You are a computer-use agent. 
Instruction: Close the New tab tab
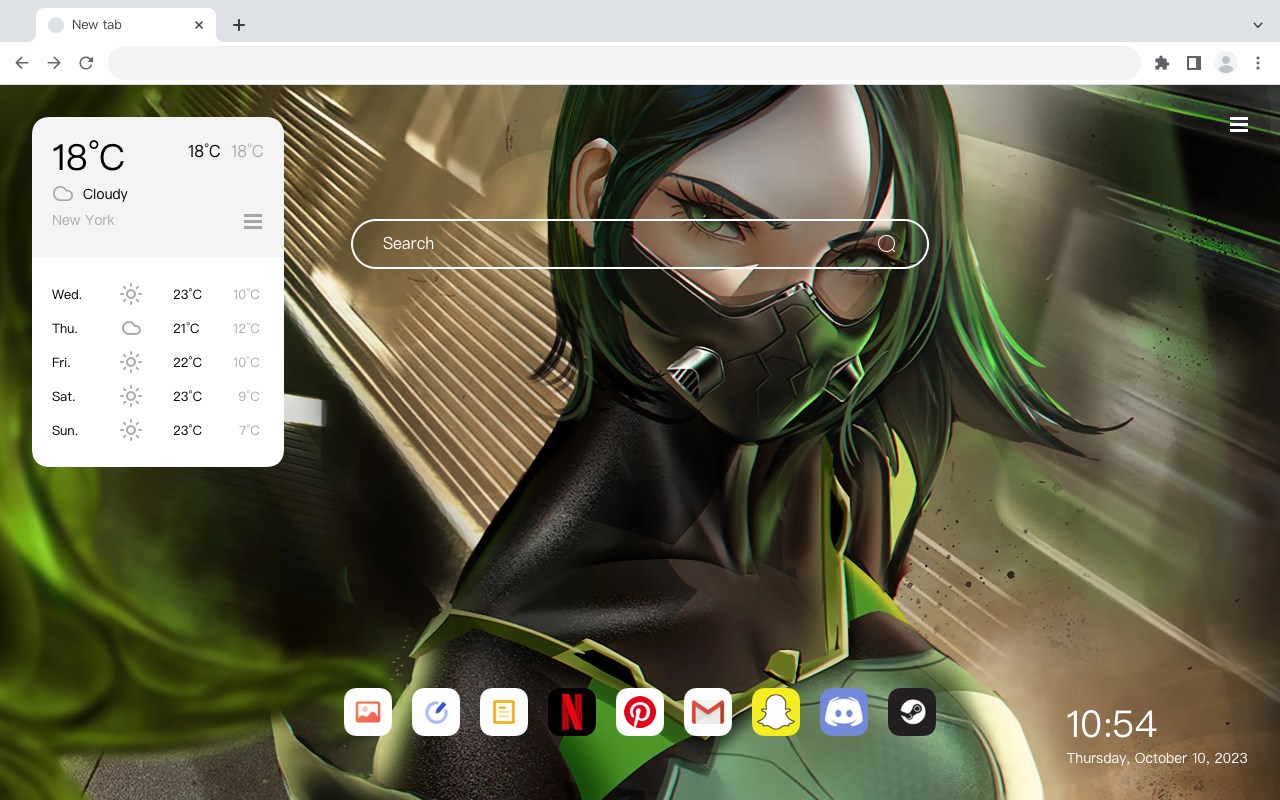(x=199, y=25)
